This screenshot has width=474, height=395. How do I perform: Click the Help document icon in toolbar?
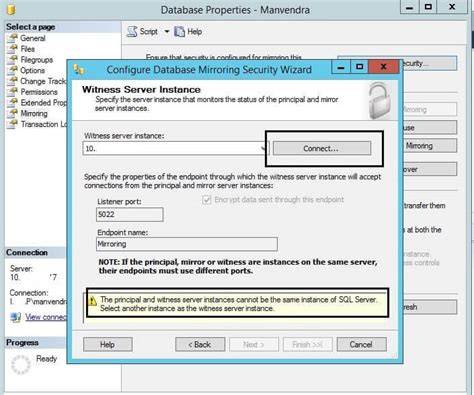(x=179, y=32)
